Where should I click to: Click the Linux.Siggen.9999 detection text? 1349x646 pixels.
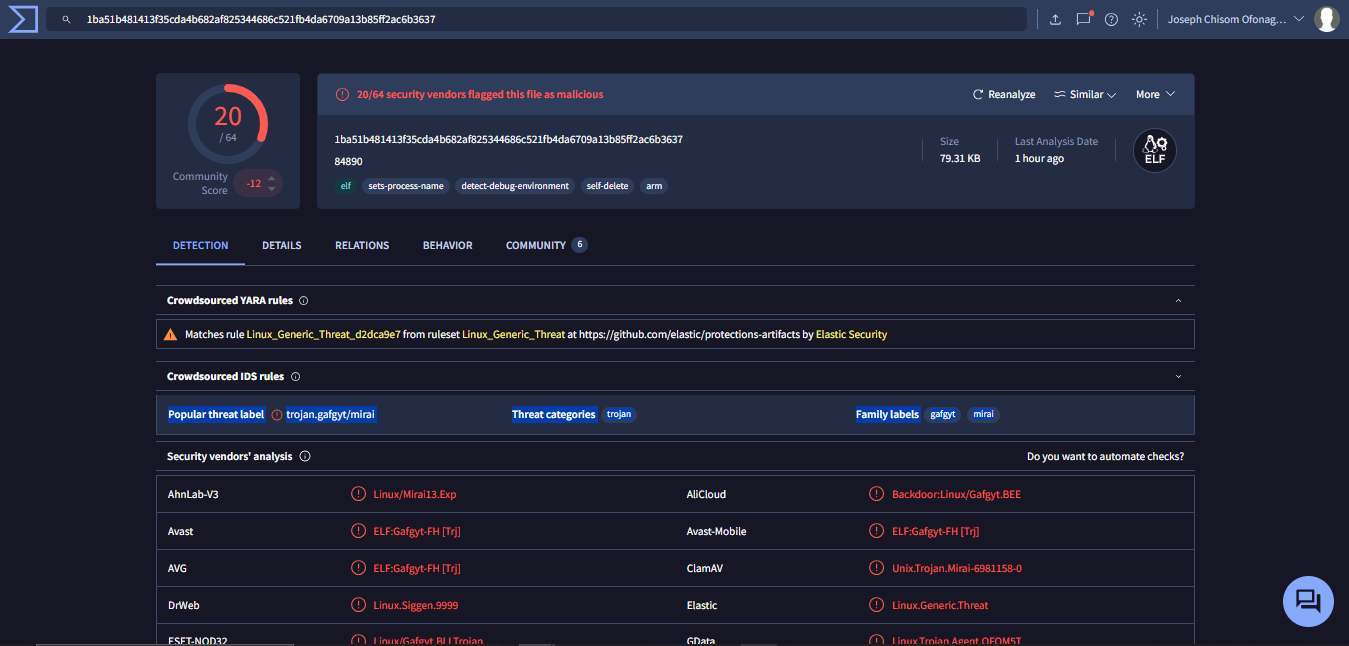416,605
